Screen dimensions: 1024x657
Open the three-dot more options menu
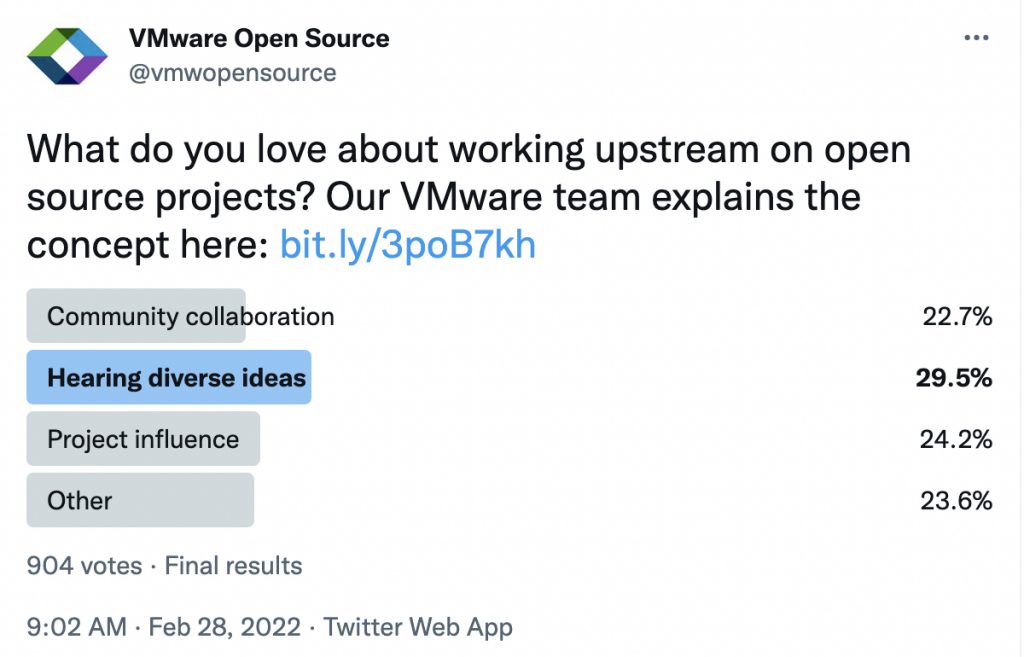976,39
